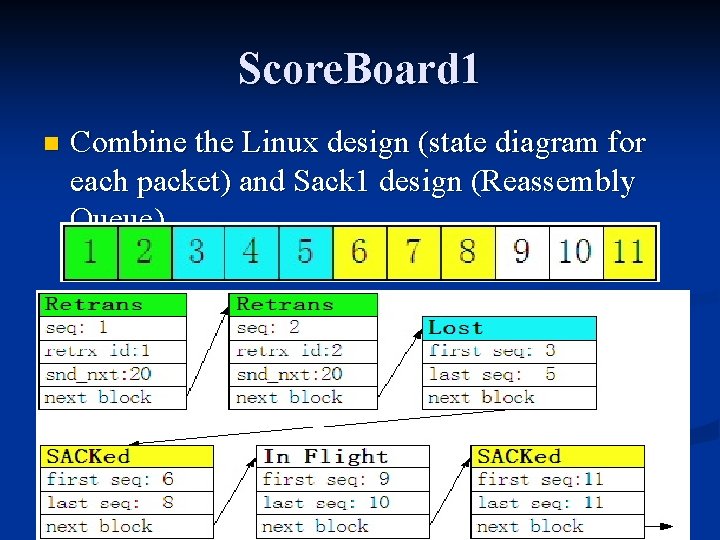The image size is (720, 540).
Task: Click the cyan Lost block header
Action: [509, 328]
